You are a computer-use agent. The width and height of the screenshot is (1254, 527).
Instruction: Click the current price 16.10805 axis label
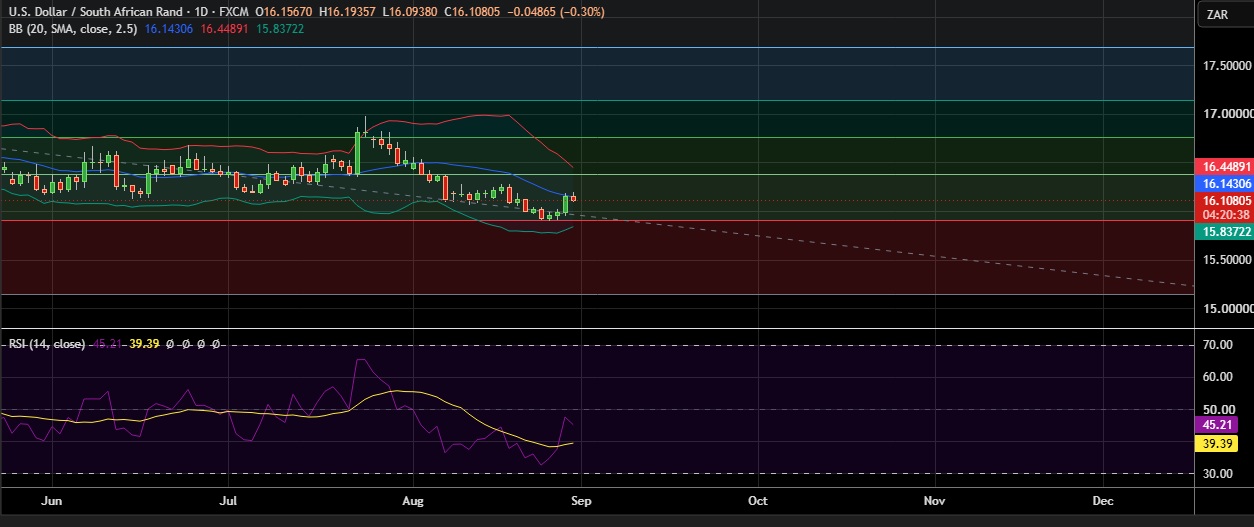(x=1224, y=201)
